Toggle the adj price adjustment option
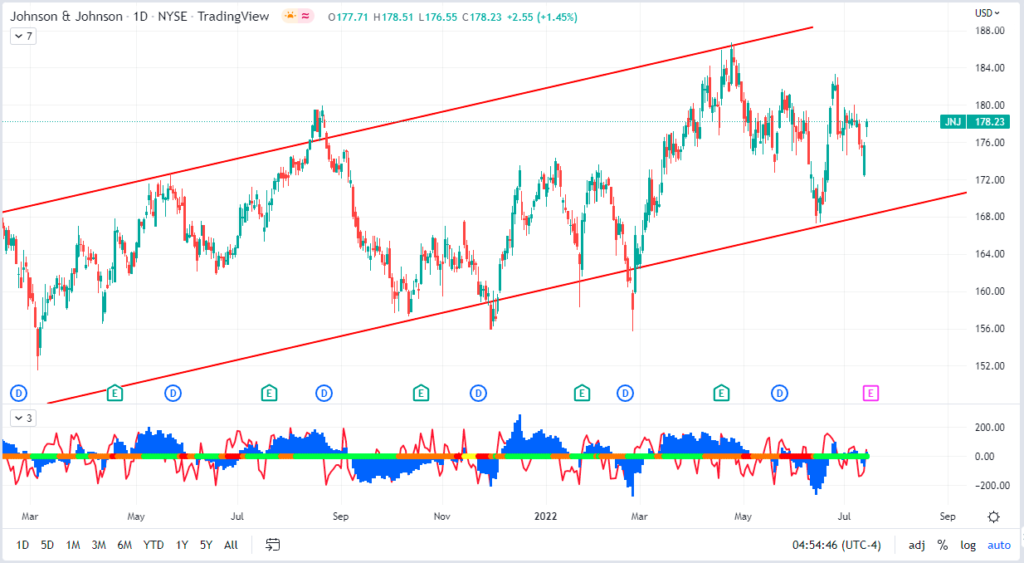The image size is (1024, 563). [916, 545]
